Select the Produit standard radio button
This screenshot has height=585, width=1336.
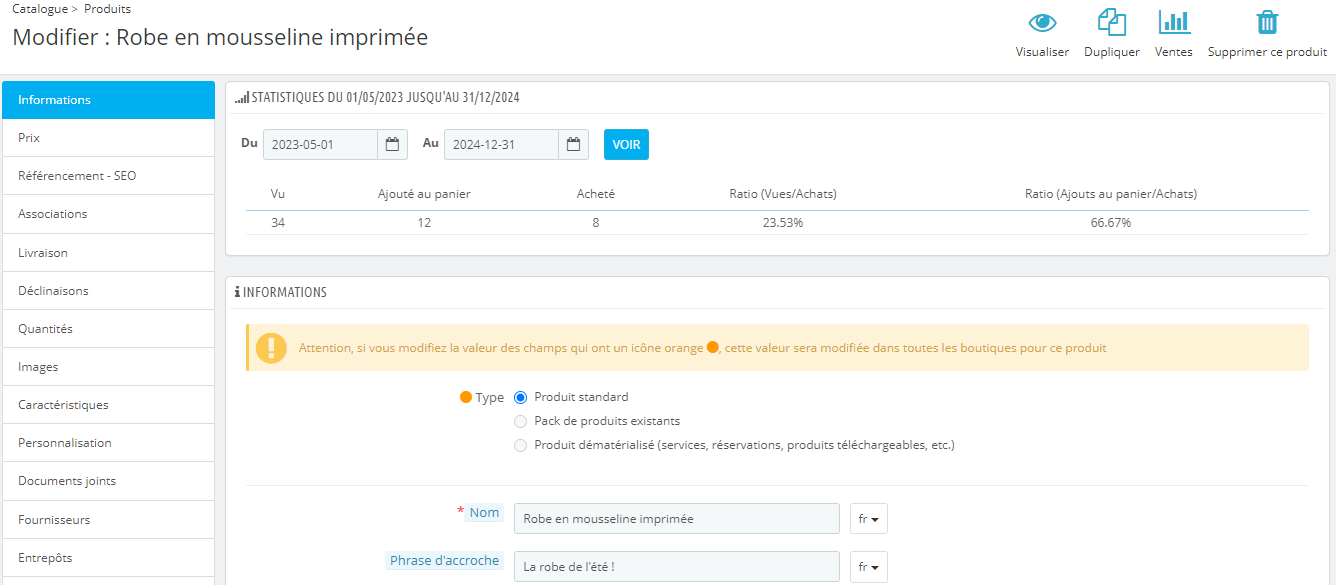pos(520,397)
